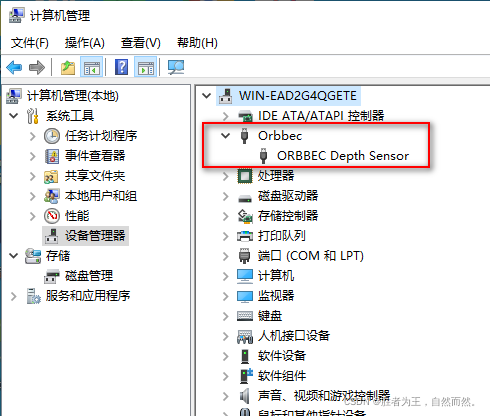This screenshot has height=416, width=490.
Task: Collapse the 系统工具 tree node
Action: pos(14,116)
